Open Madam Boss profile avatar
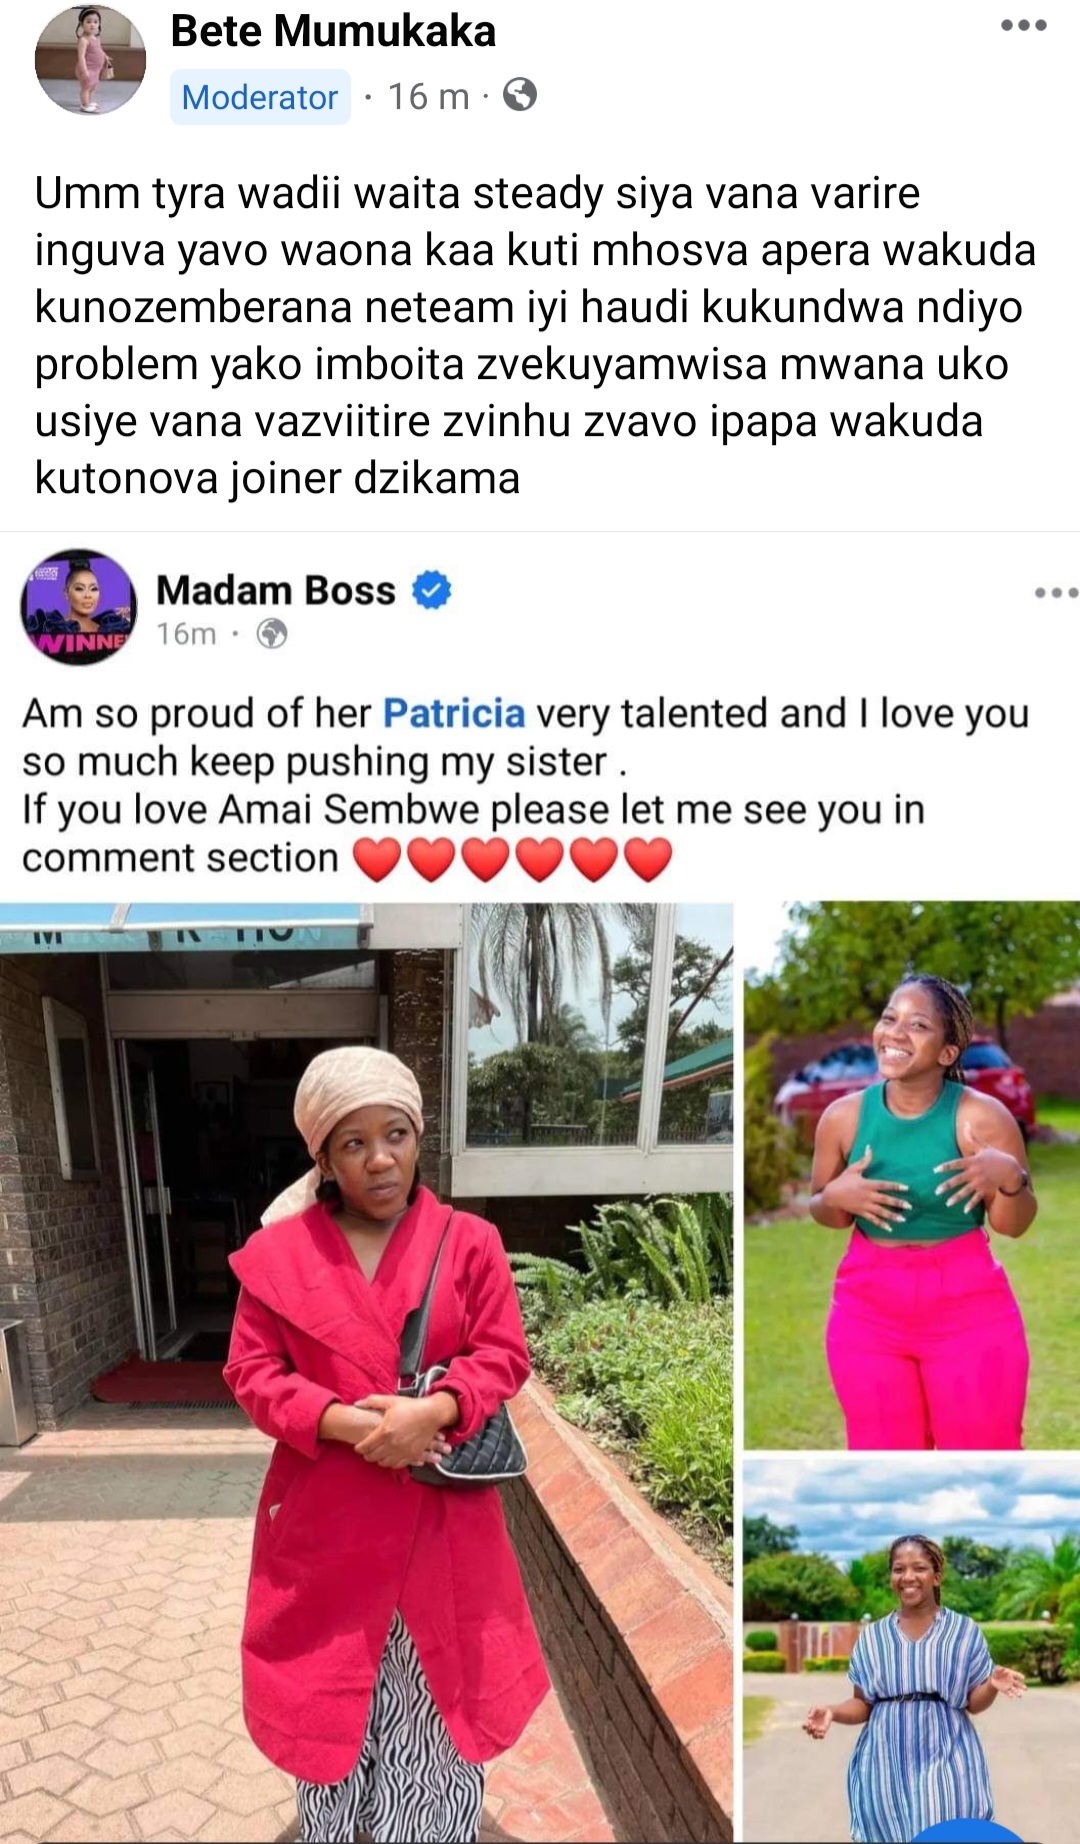This screenshot has height=1844, width=1080. [x=79, y=607]
